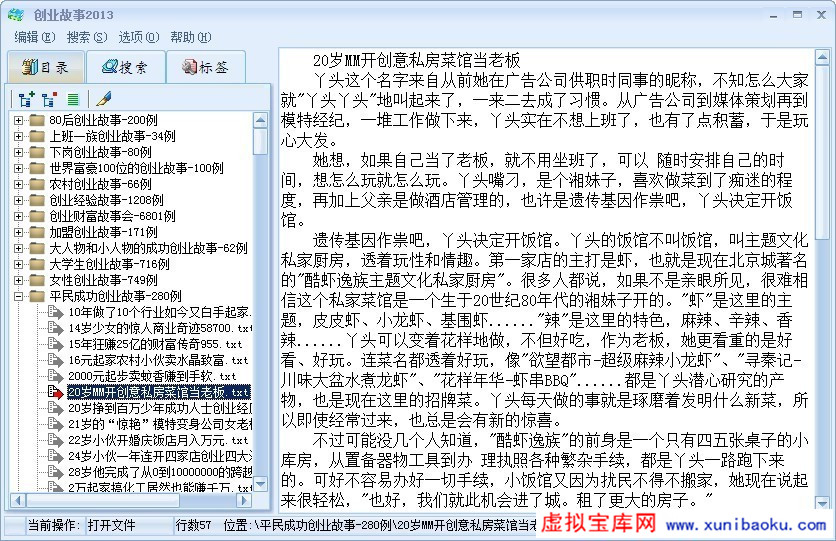Click the tree's vertical scrollbar down arrow
Viewport: 836px width, 541px height.
tap(261, 485)
